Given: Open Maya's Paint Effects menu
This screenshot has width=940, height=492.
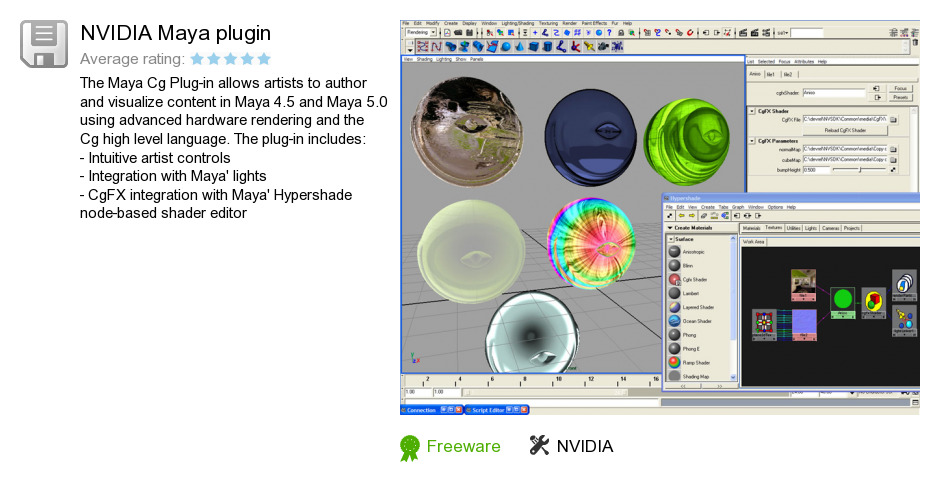Looking at the screenshot, I should click(x=594, y=23).
